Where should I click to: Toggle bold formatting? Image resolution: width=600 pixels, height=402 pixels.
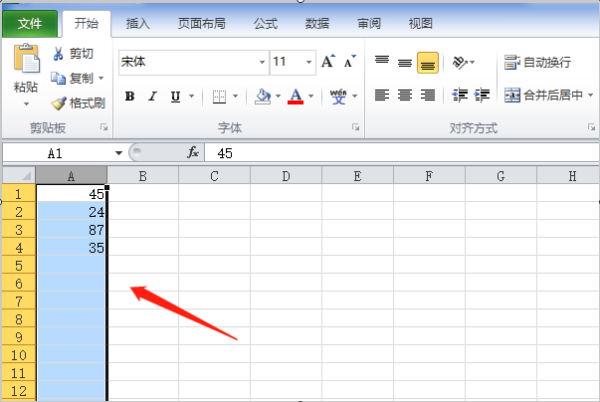[x=130, y=96]
